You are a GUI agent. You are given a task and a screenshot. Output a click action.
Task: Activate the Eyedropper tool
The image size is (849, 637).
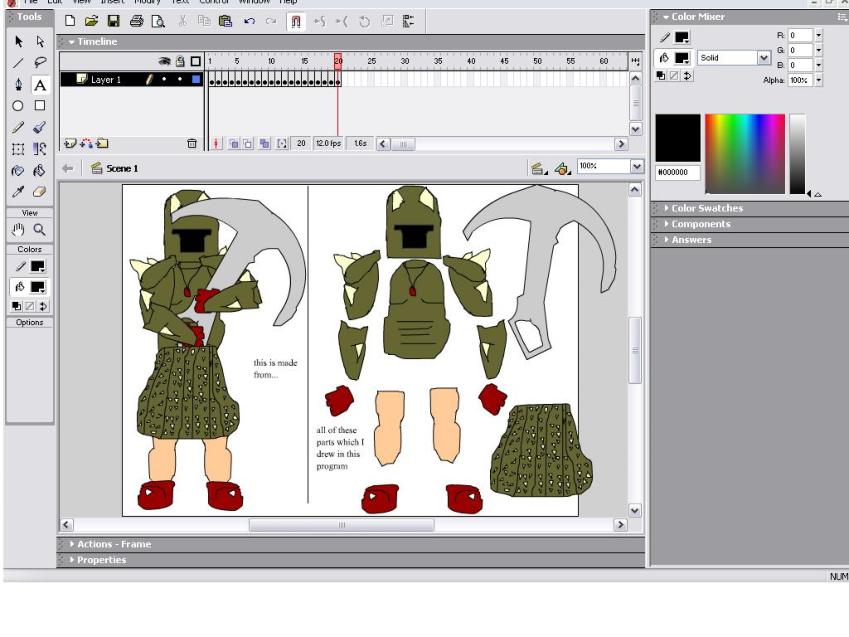coord(18,191)
